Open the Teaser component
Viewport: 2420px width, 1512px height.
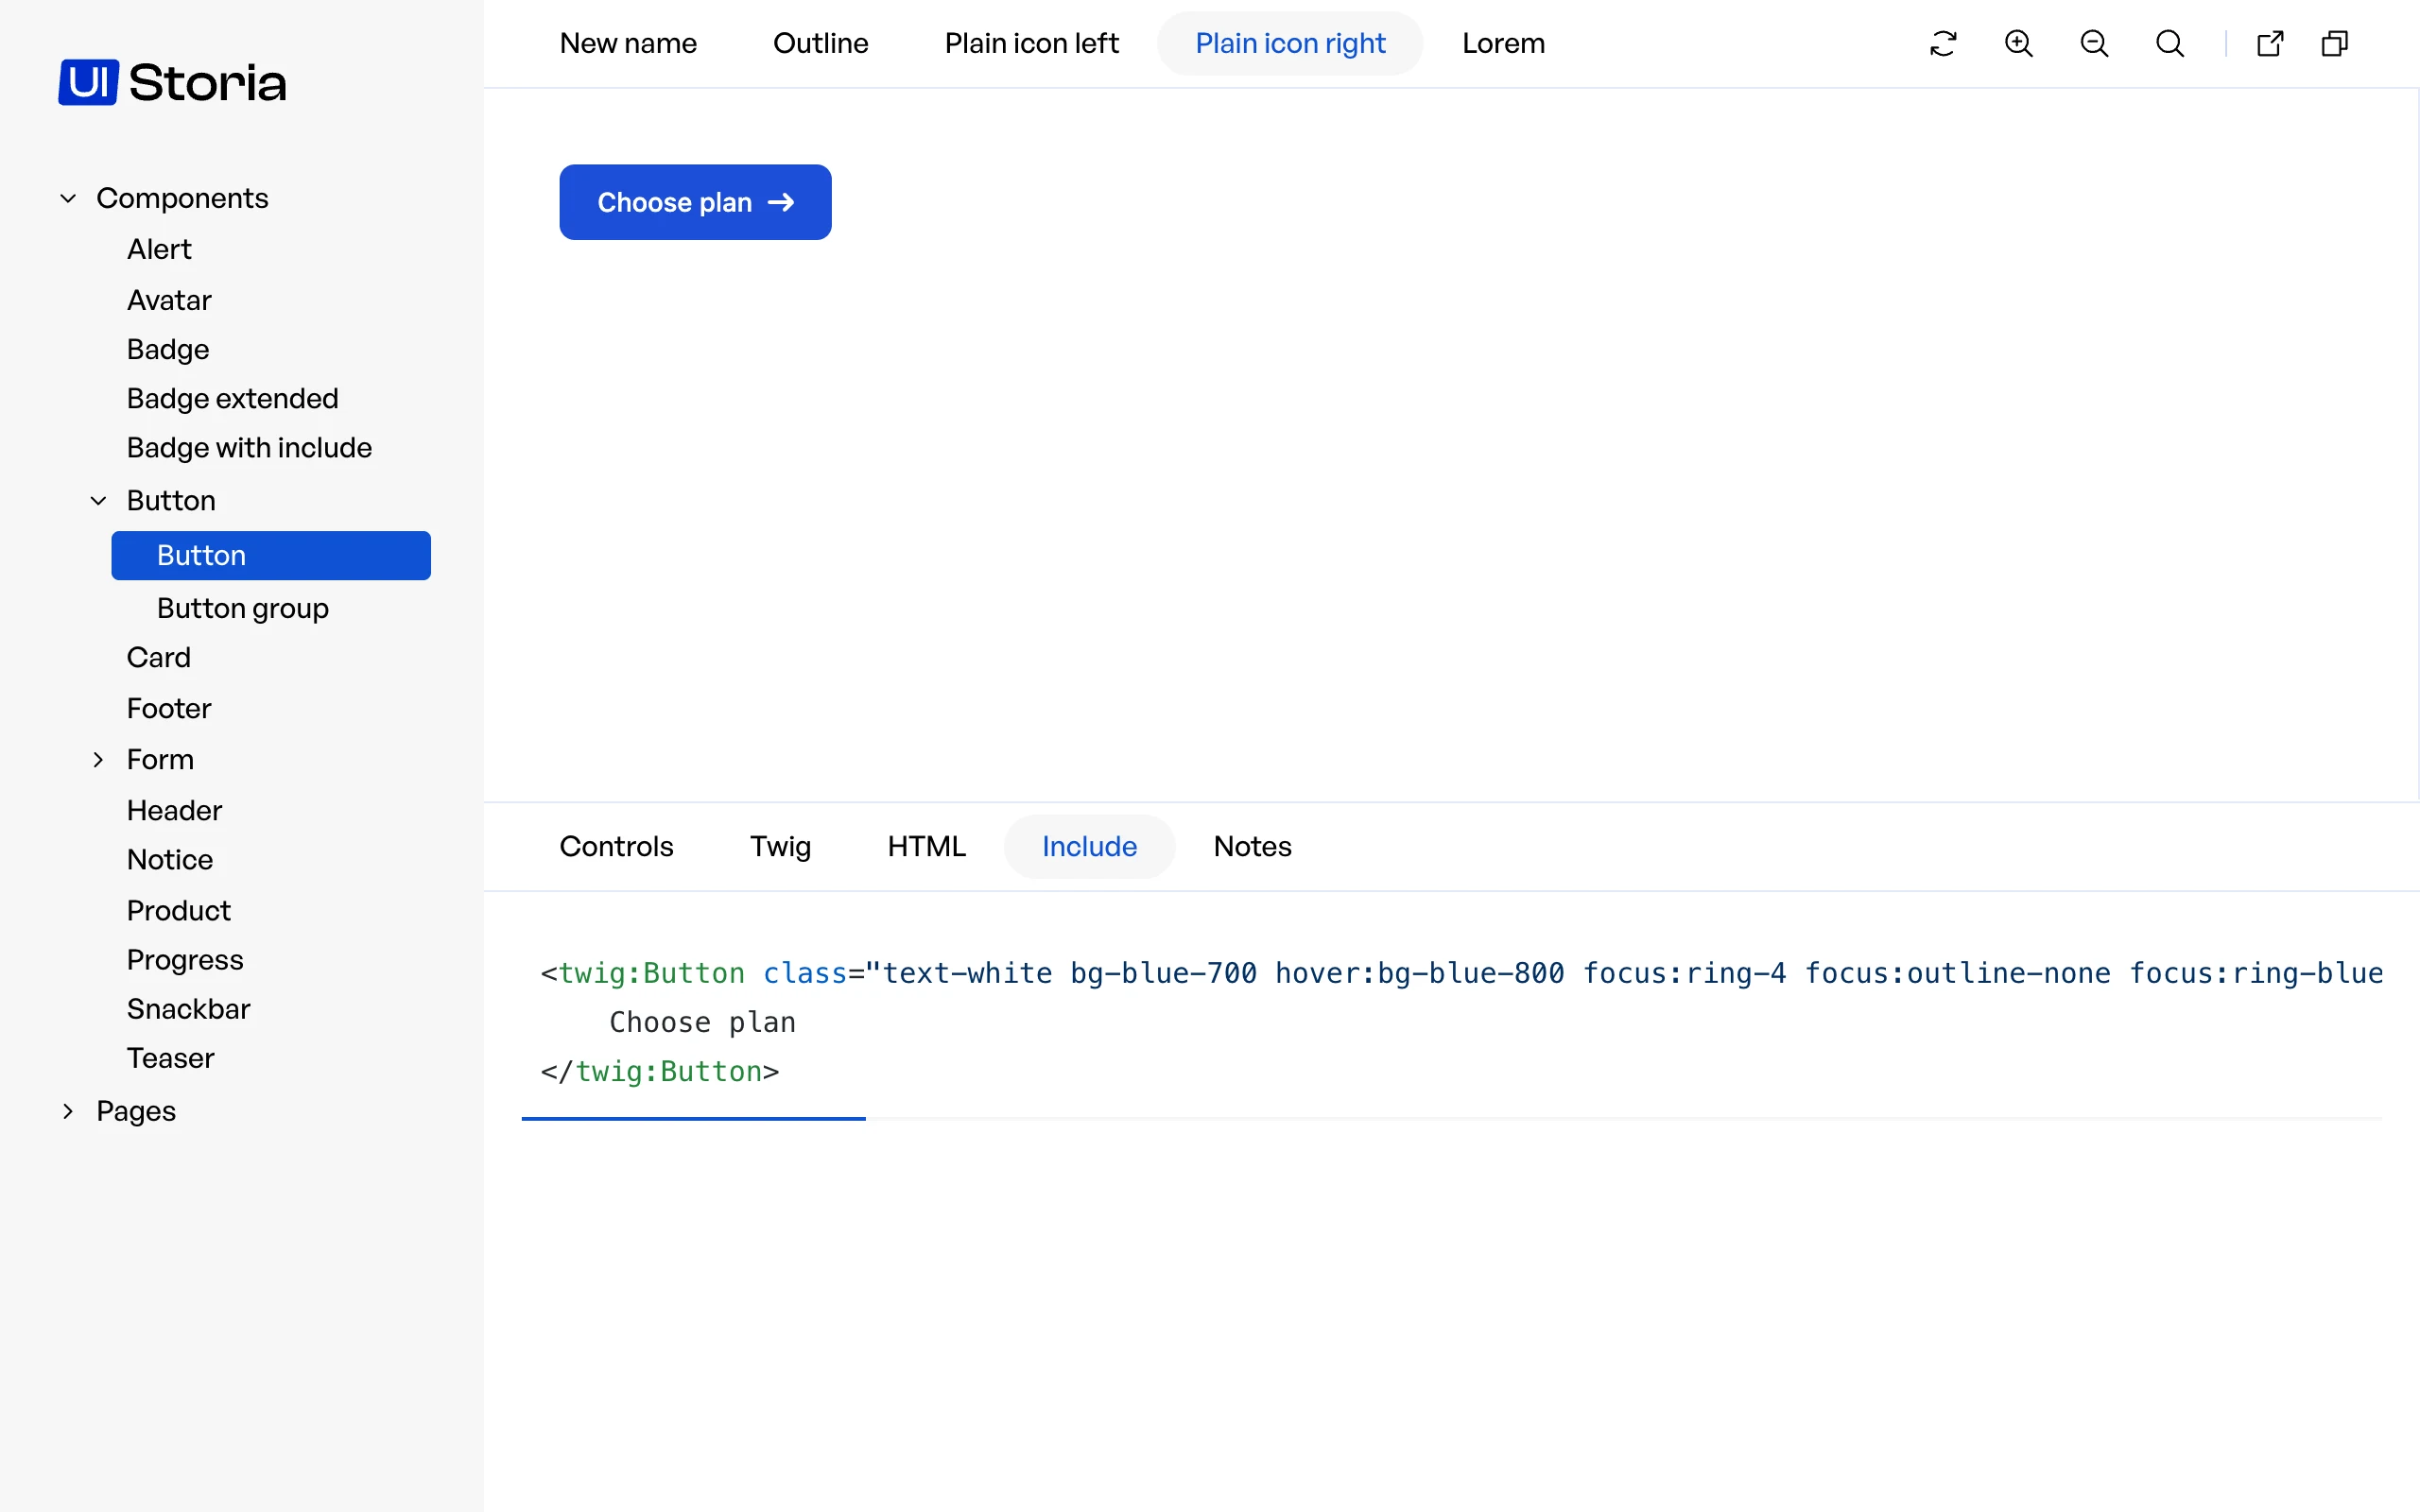click(x=170, y=1057)
